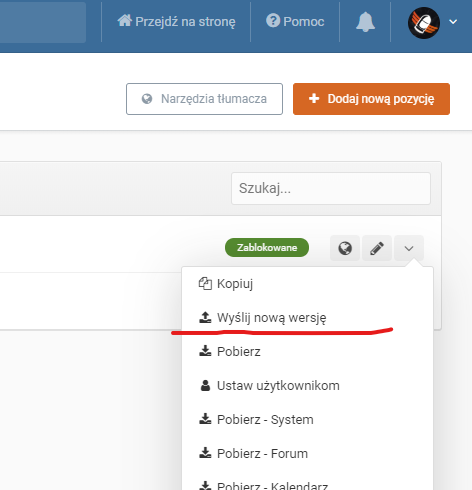Focus the Szukaj search field
This screenshot has height=490, width=472.
point(331,188)
